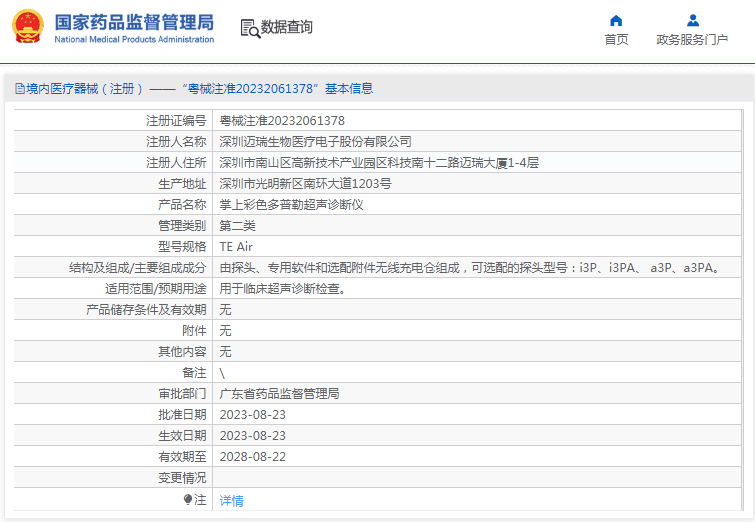Go to 首页 label

click(x=616, y=39)
